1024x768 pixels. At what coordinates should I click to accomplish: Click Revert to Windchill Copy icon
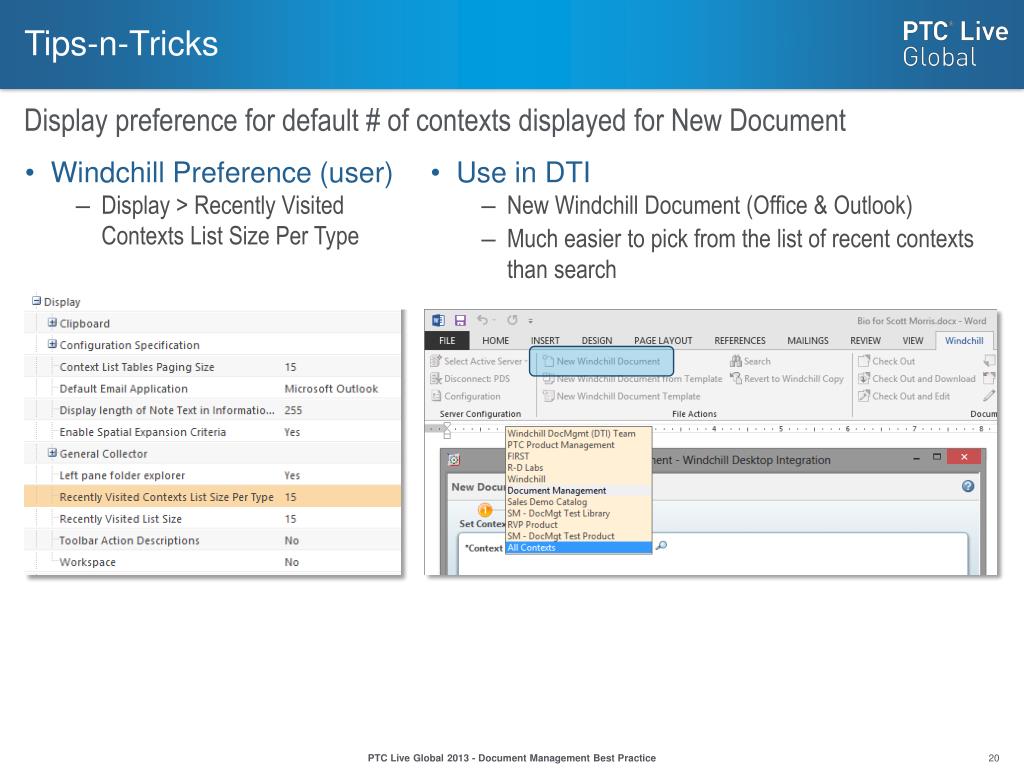736,379
